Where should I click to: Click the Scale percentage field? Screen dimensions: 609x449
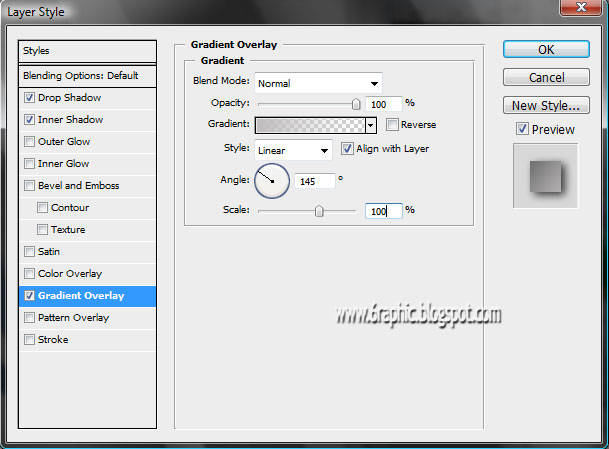[x=383, y=211]
